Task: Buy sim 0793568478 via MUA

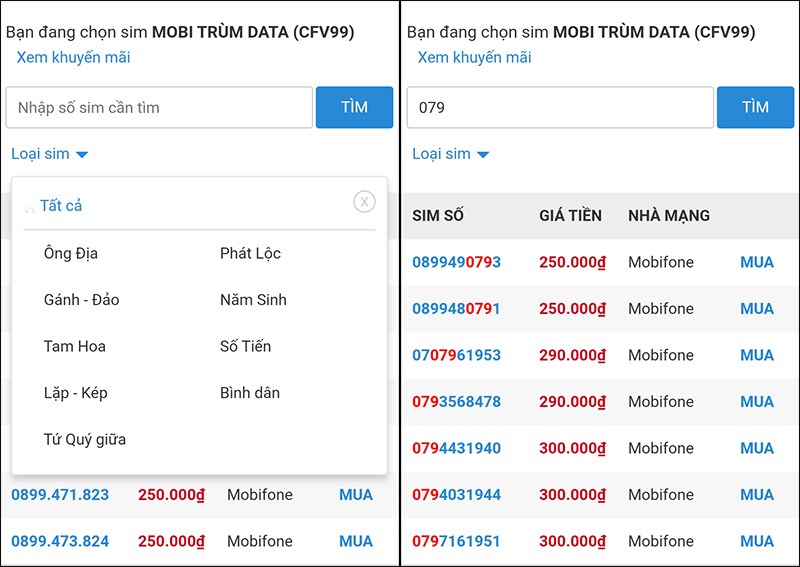Action: click(x=757, y=402)
